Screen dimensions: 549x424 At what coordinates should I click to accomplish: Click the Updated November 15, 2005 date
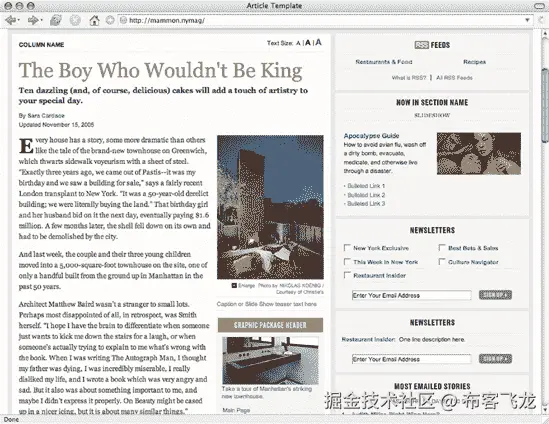[56, 125]
